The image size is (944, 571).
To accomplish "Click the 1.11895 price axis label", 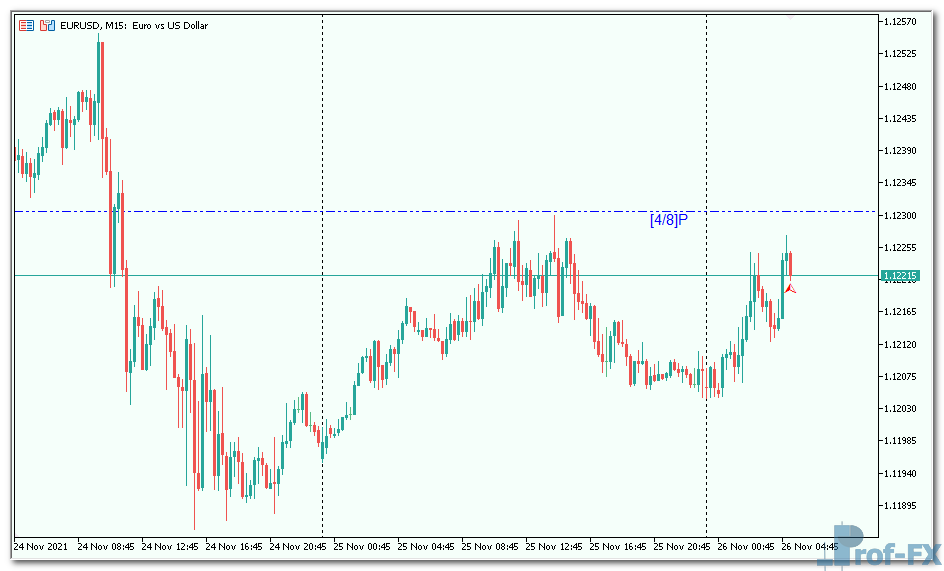I will click(x=903, y=505).
